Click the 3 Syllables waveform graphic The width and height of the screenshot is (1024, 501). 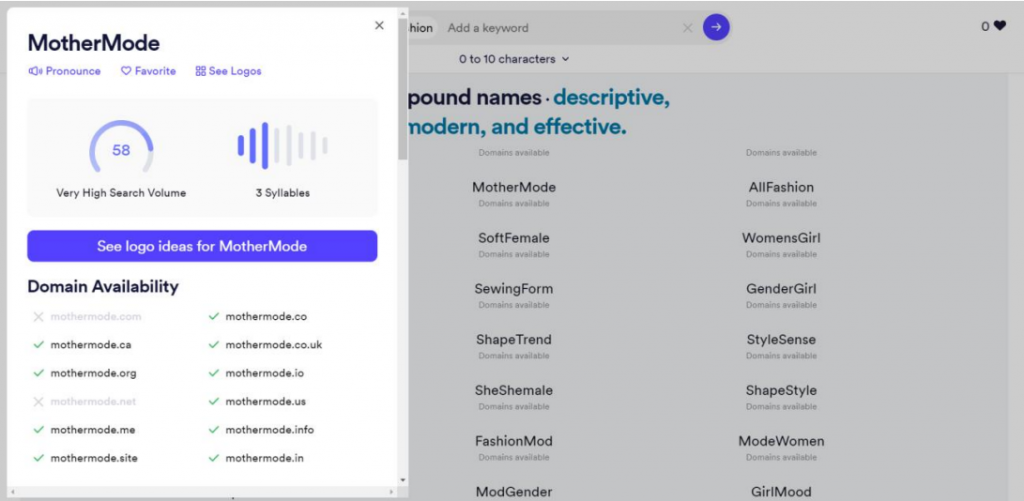point(283,146)
